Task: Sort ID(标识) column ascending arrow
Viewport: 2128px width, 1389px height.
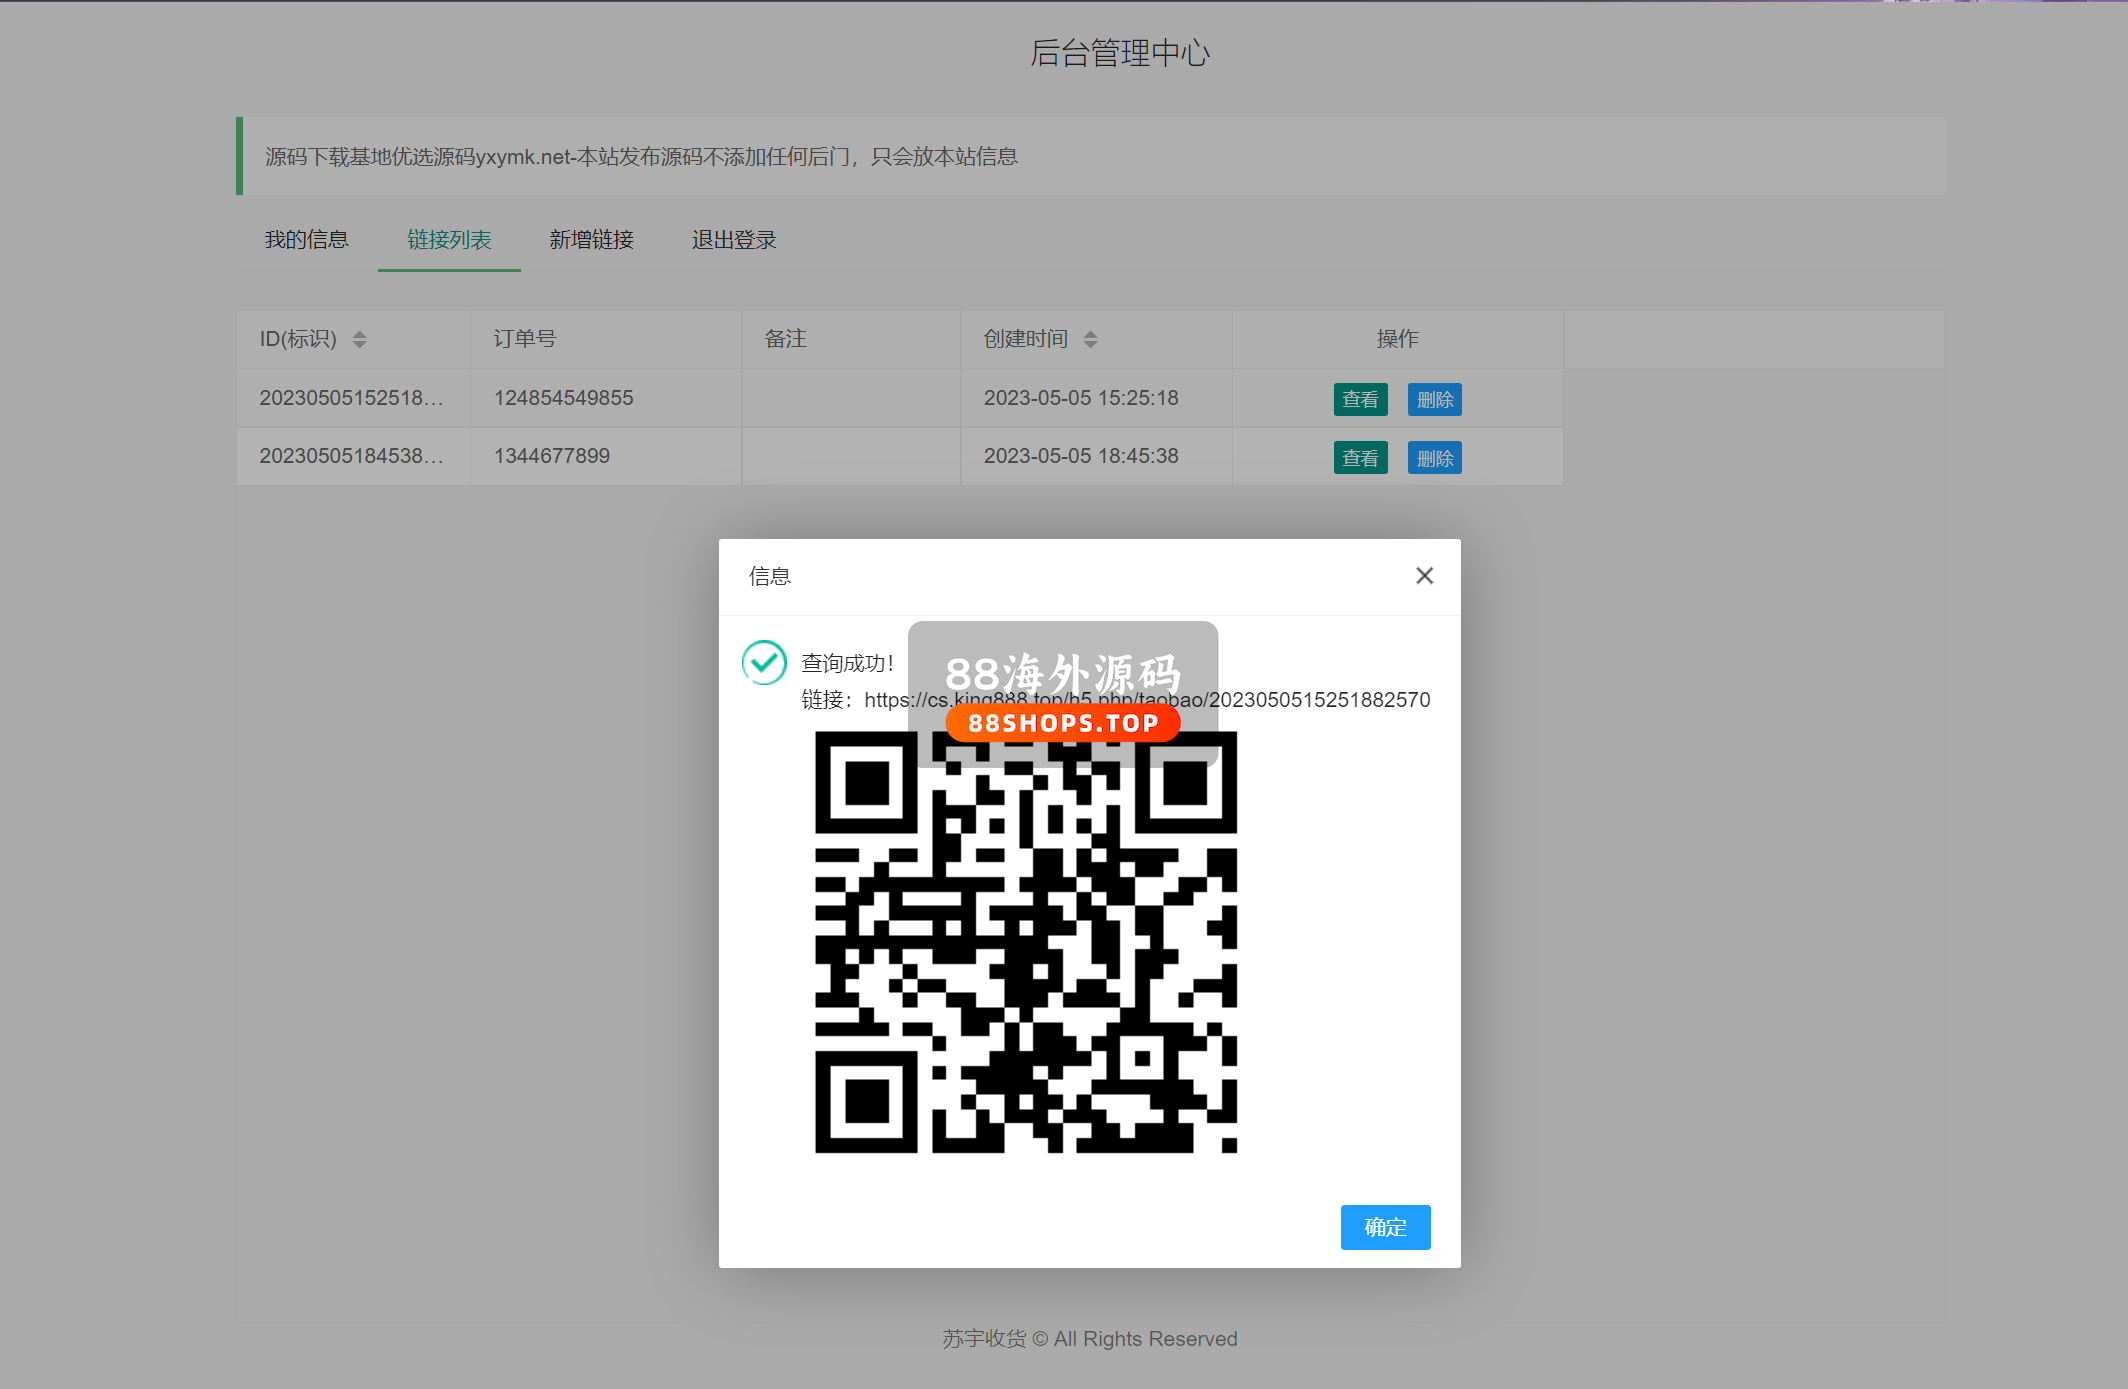Action: point(360,333)
